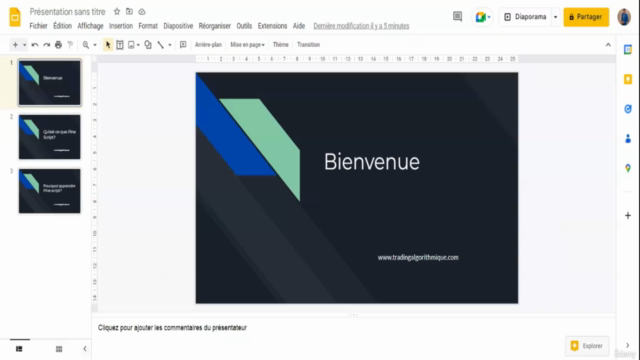640x360 pixels.
Task: Start a Google Meet call
Action: tap(482, 17)
